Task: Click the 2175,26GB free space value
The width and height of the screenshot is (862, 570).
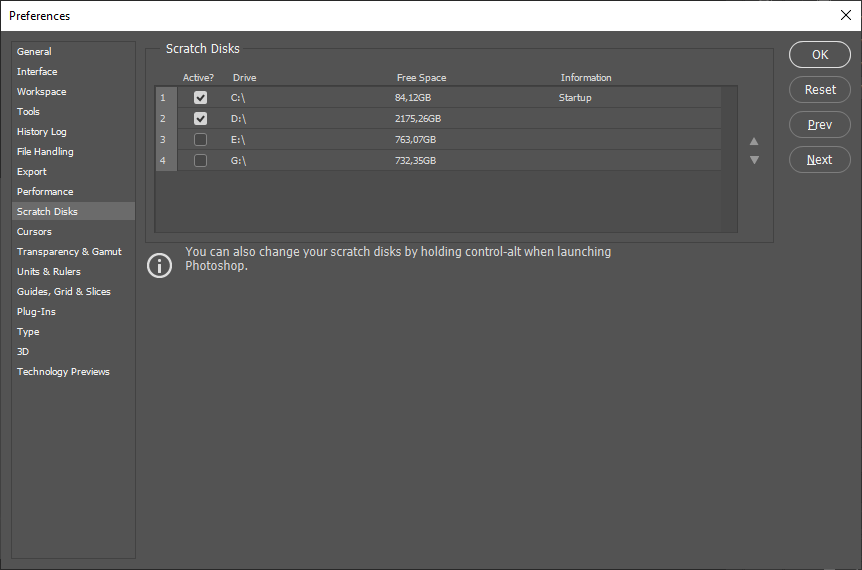Action: (418, 119)
